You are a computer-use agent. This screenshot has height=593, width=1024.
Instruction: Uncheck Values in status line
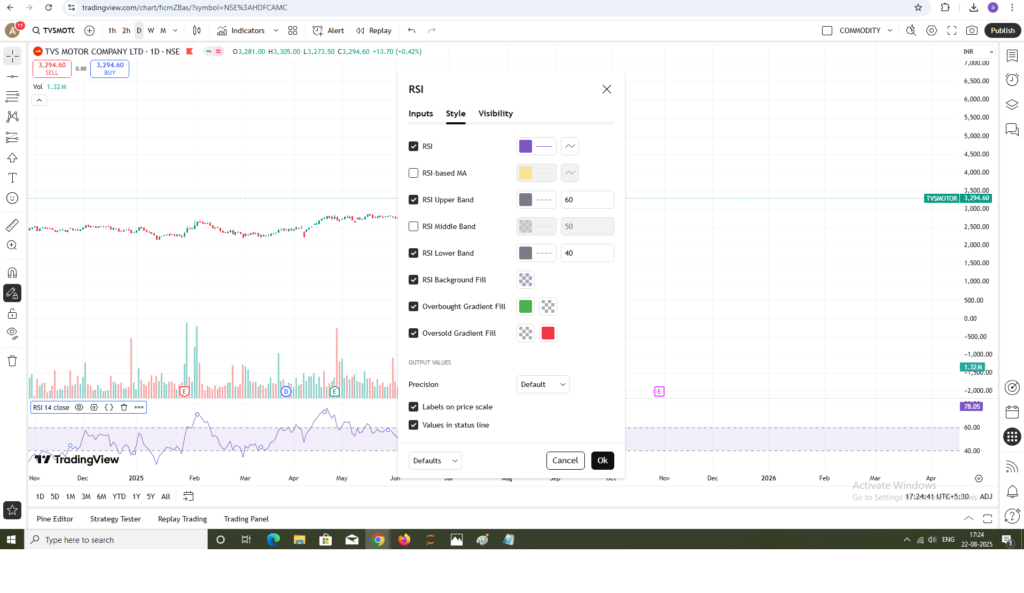point(413,425)
